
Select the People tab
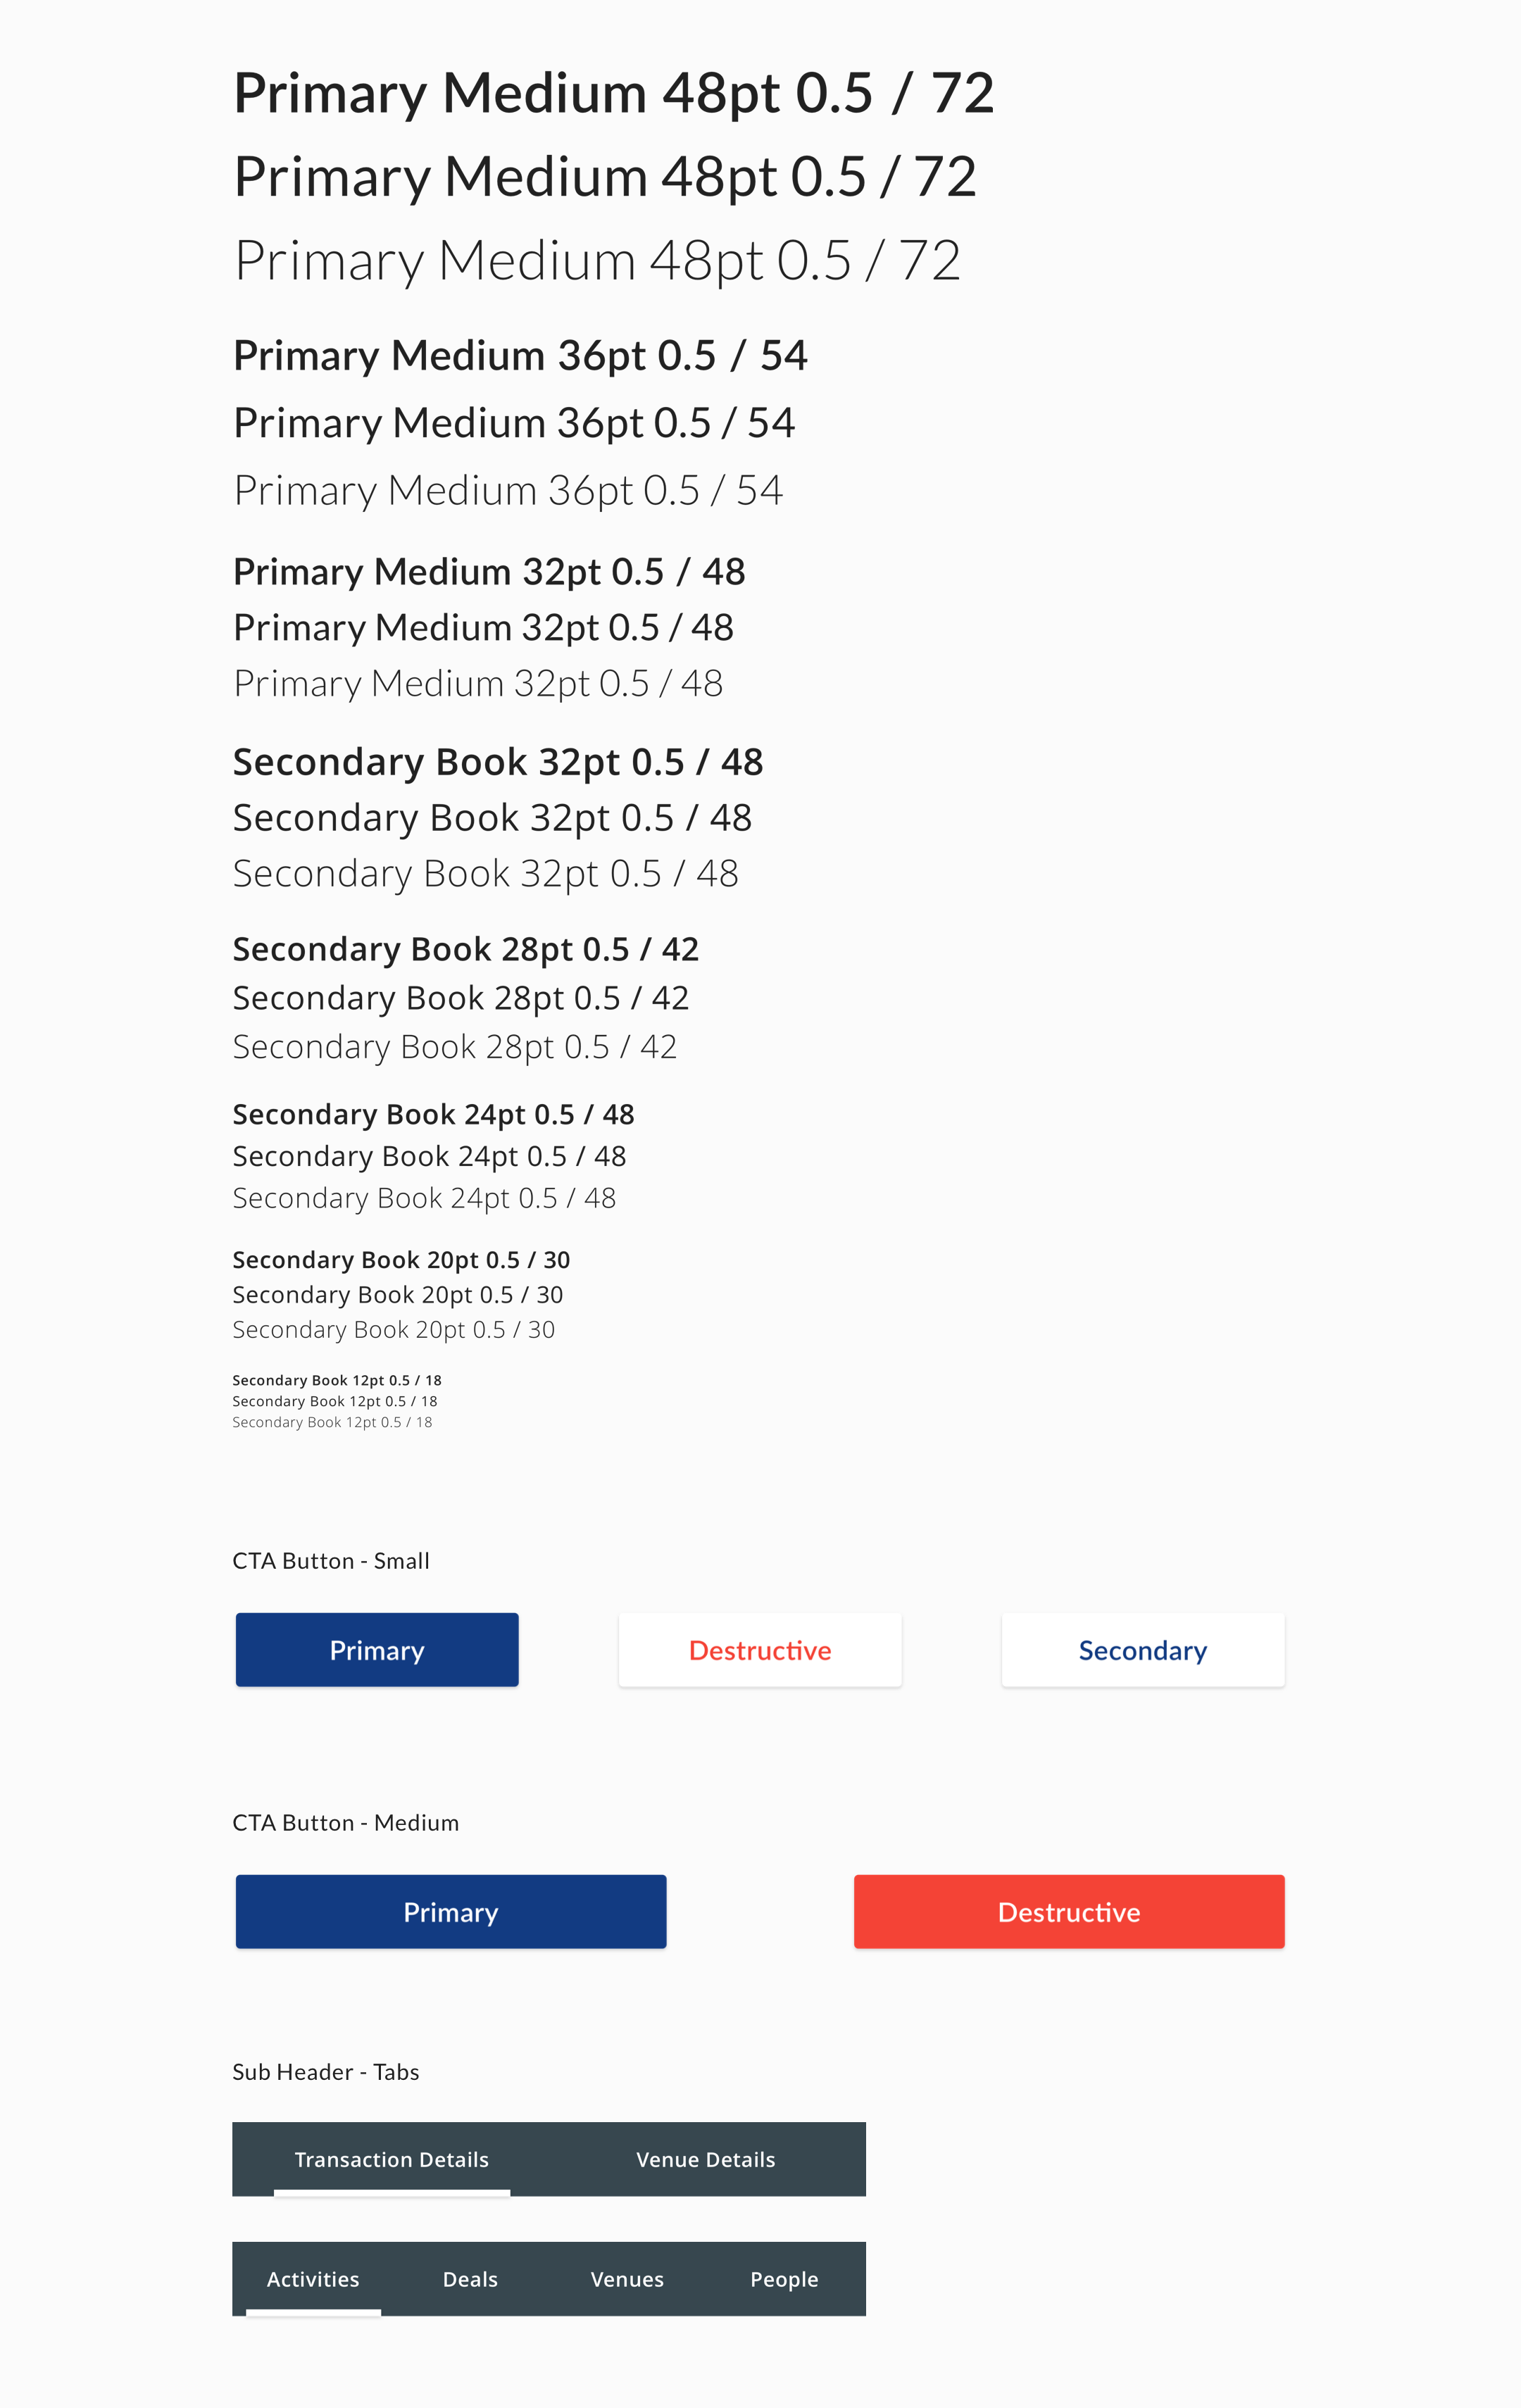[x=784, y=2279]
